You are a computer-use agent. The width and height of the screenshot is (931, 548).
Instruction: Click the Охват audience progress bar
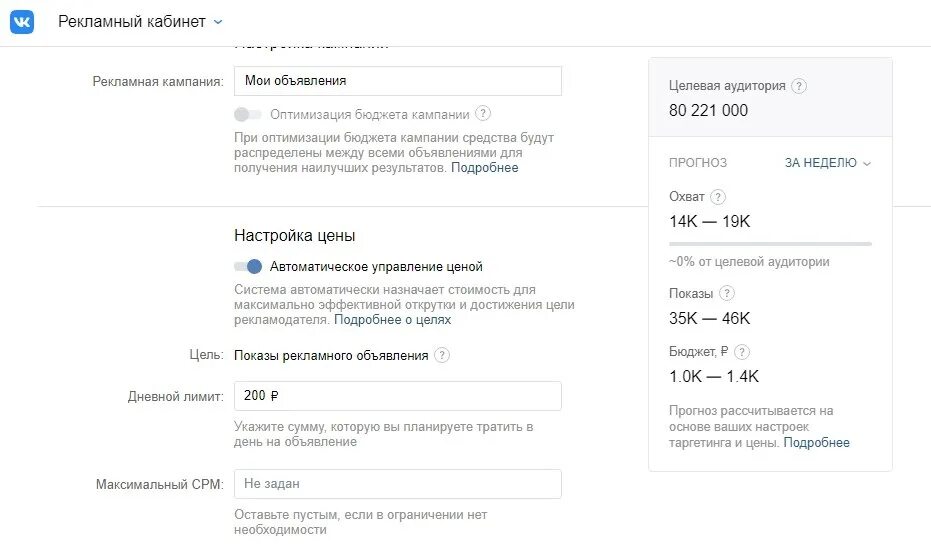pos(770,243)
